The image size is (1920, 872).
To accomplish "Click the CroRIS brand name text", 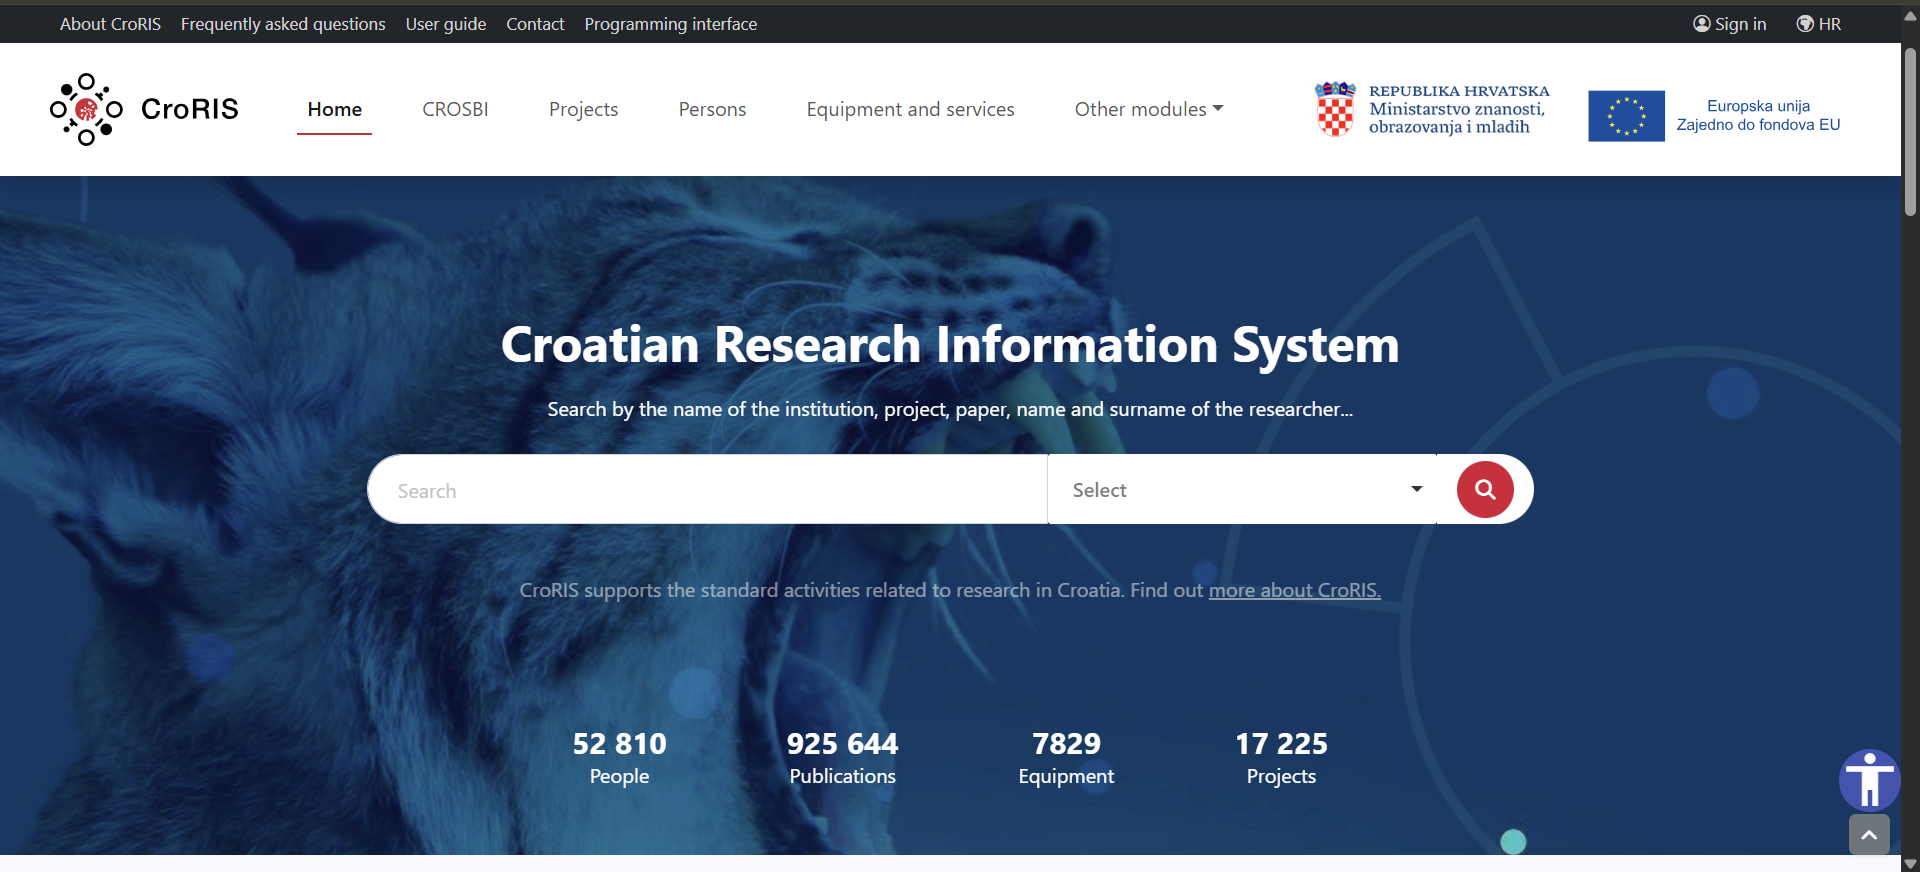I will coord(190,109).
